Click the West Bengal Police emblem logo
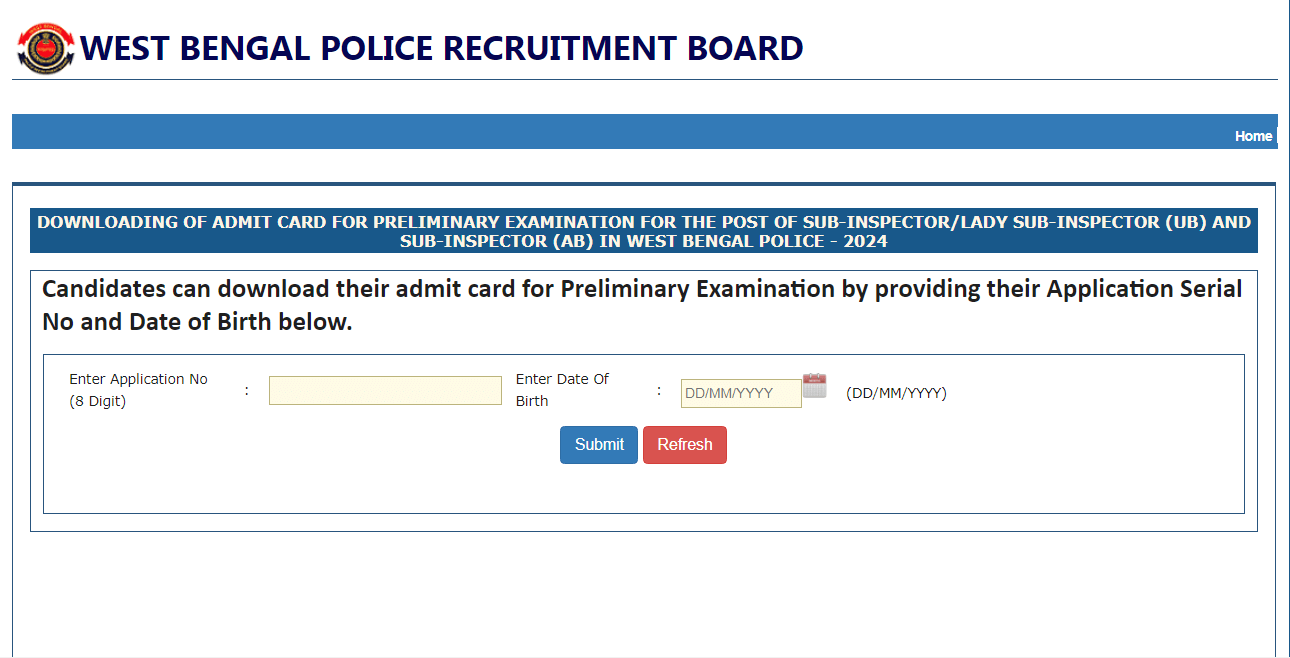 point(45,48)
